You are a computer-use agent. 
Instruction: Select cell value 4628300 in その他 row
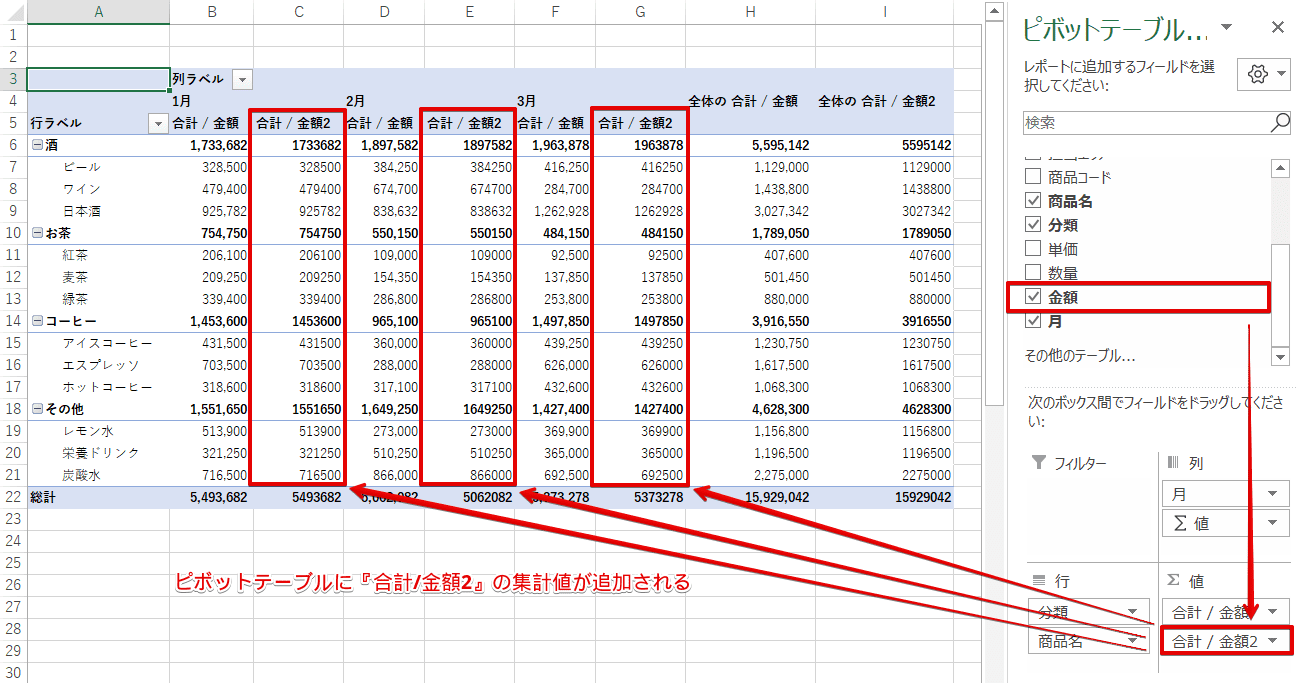coord(884,409)
